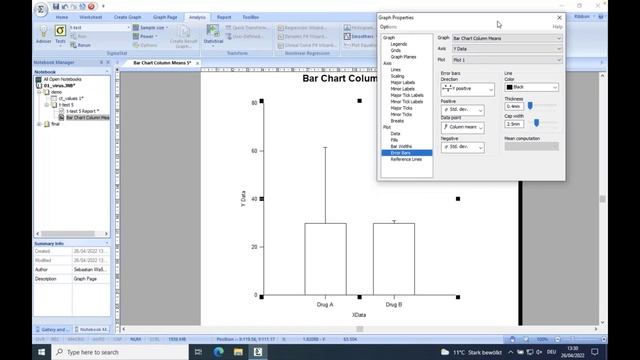Collapse the t-test 5 node in notebook tree
Screen dimensions: 640x360
(47, 105)
